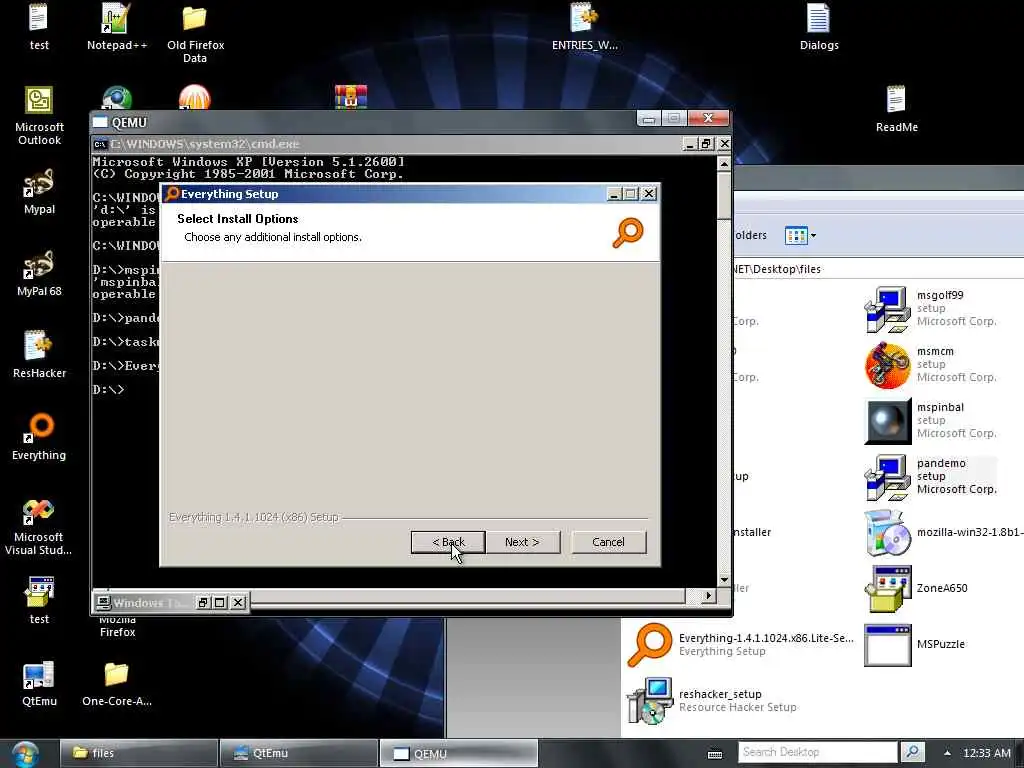Launch Everything search desktop shortcut
This screenshot has height=768, width=1024.
(39, 438)
